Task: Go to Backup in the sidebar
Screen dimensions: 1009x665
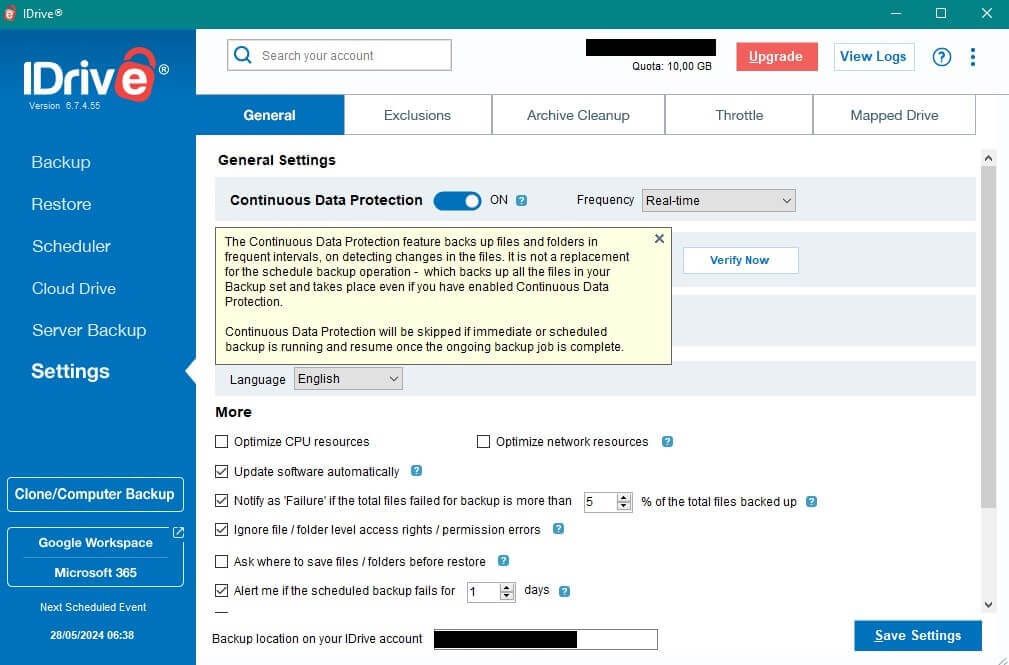Action: pyautogui.click(x=61, y=162)
